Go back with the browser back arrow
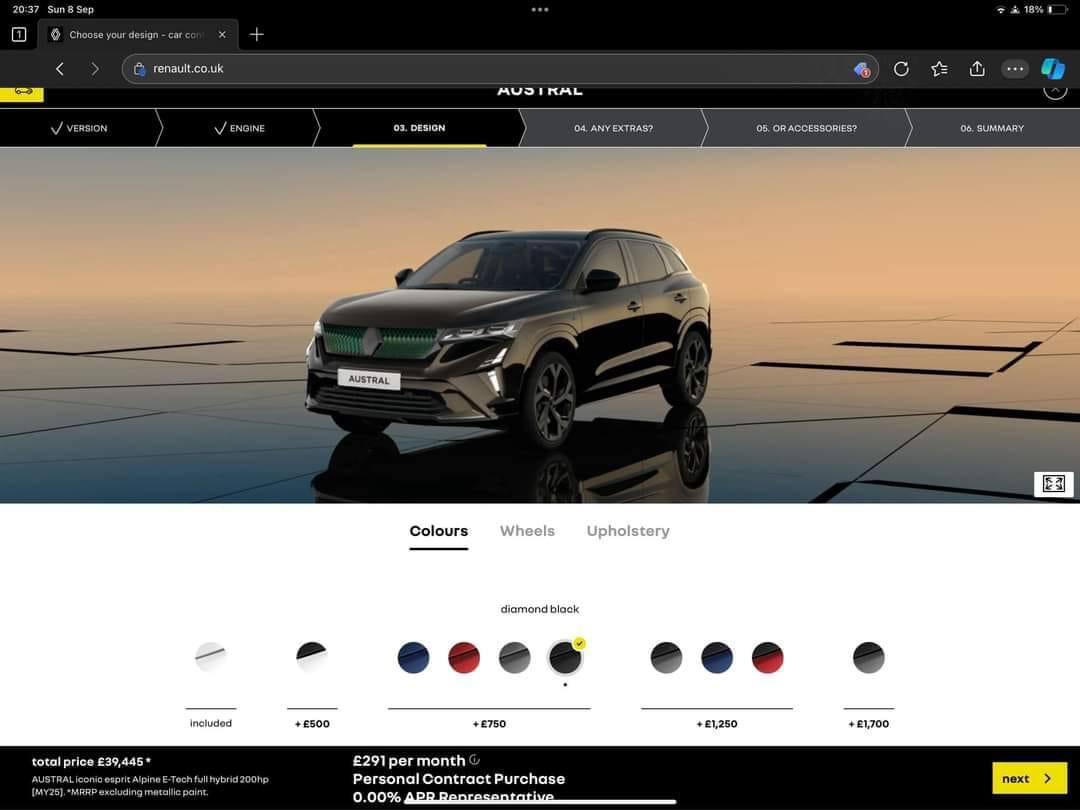Image resolution: width=1080 pixels, height=810 pixels. click(x=60, y=69)
